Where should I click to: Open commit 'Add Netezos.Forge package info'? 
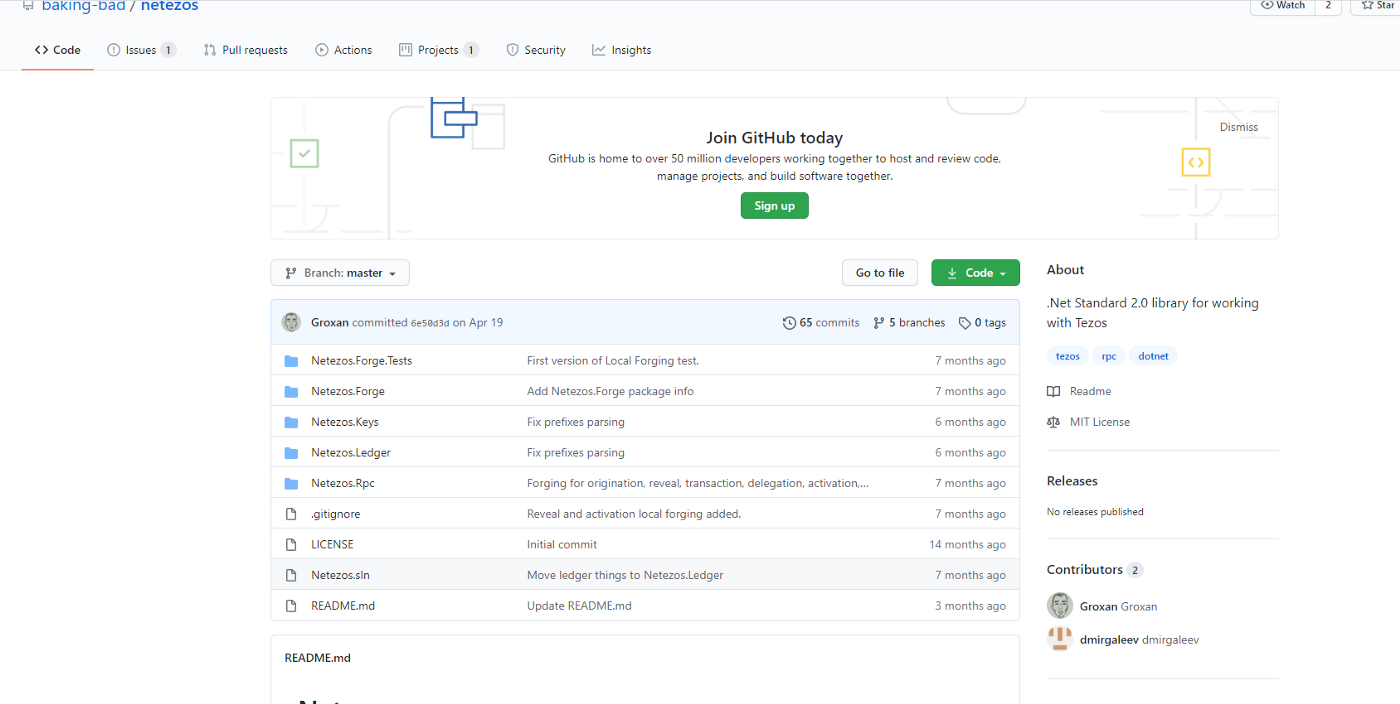610,391
